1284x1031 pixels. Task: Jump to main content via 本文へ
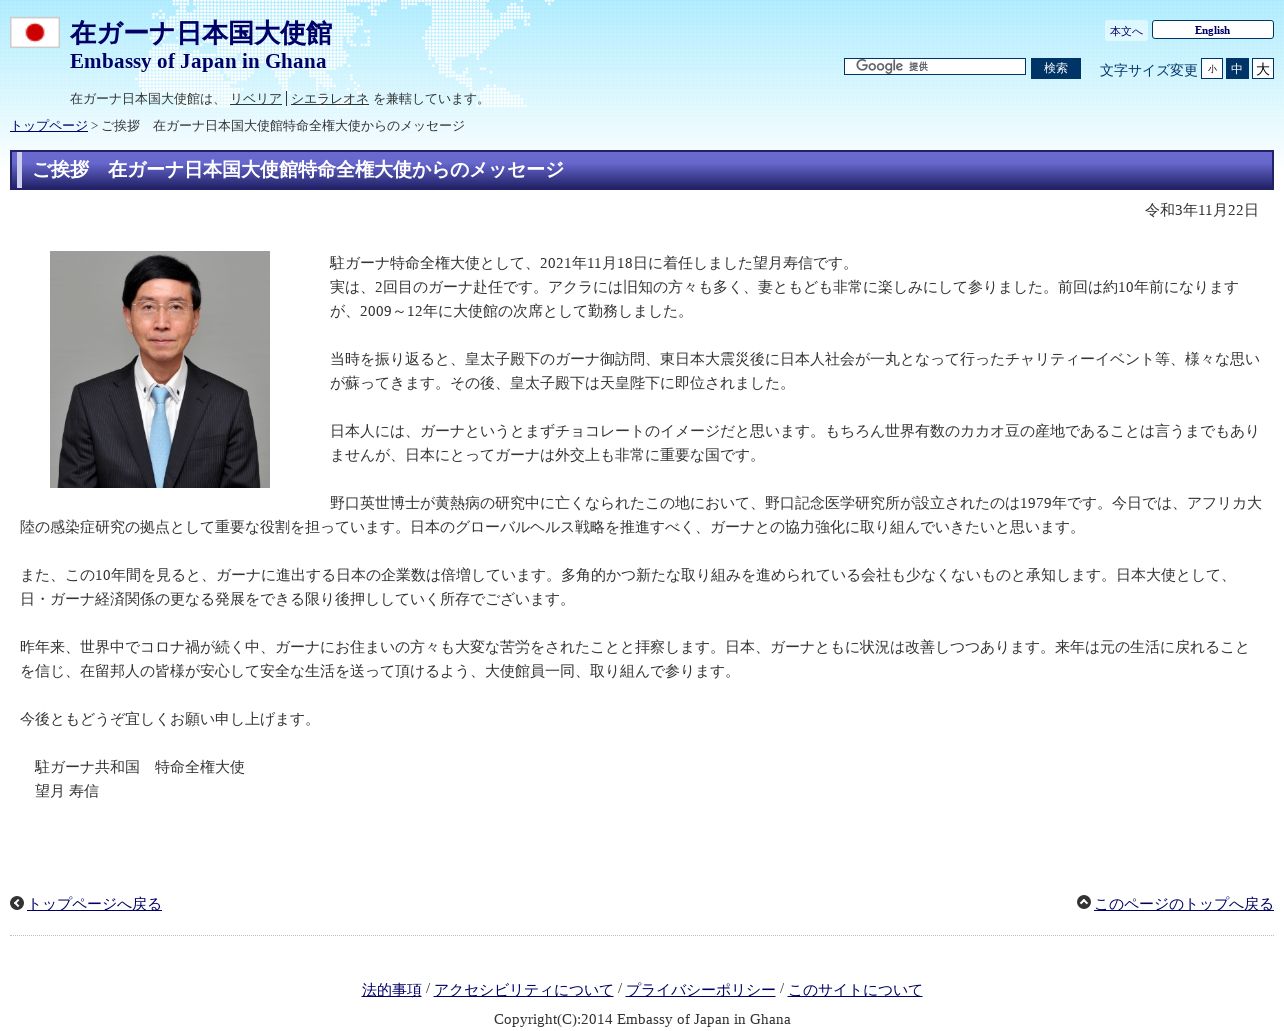tap(1126, 31)
